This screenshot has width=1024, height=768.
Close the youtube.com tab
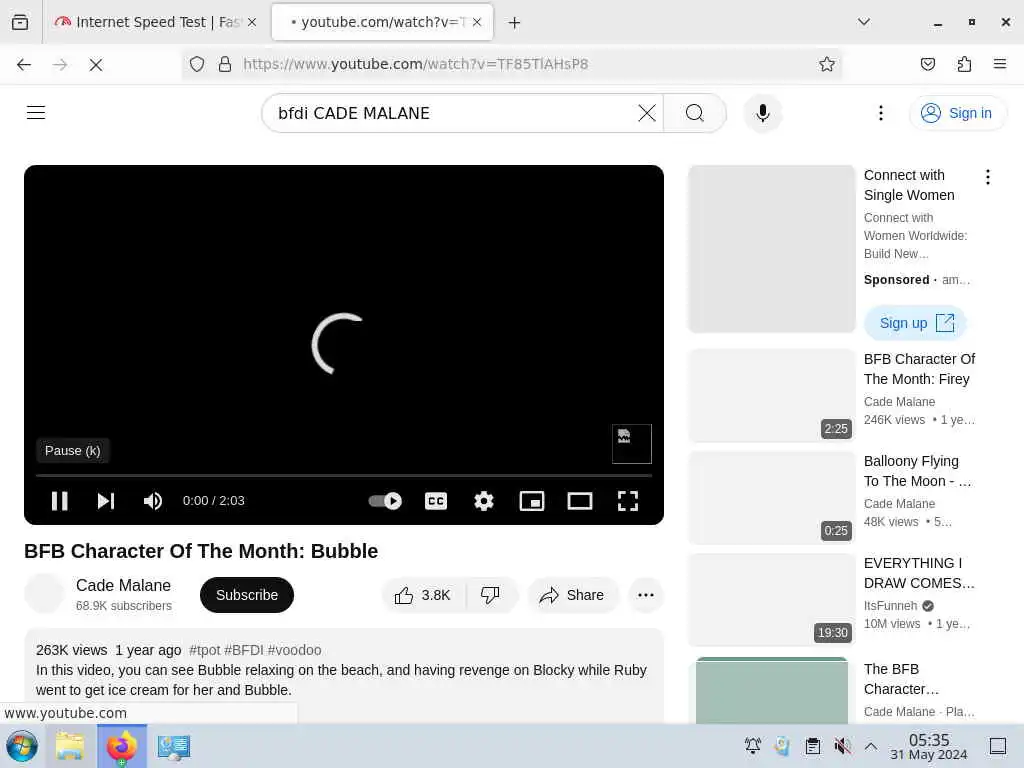(477, 22)
